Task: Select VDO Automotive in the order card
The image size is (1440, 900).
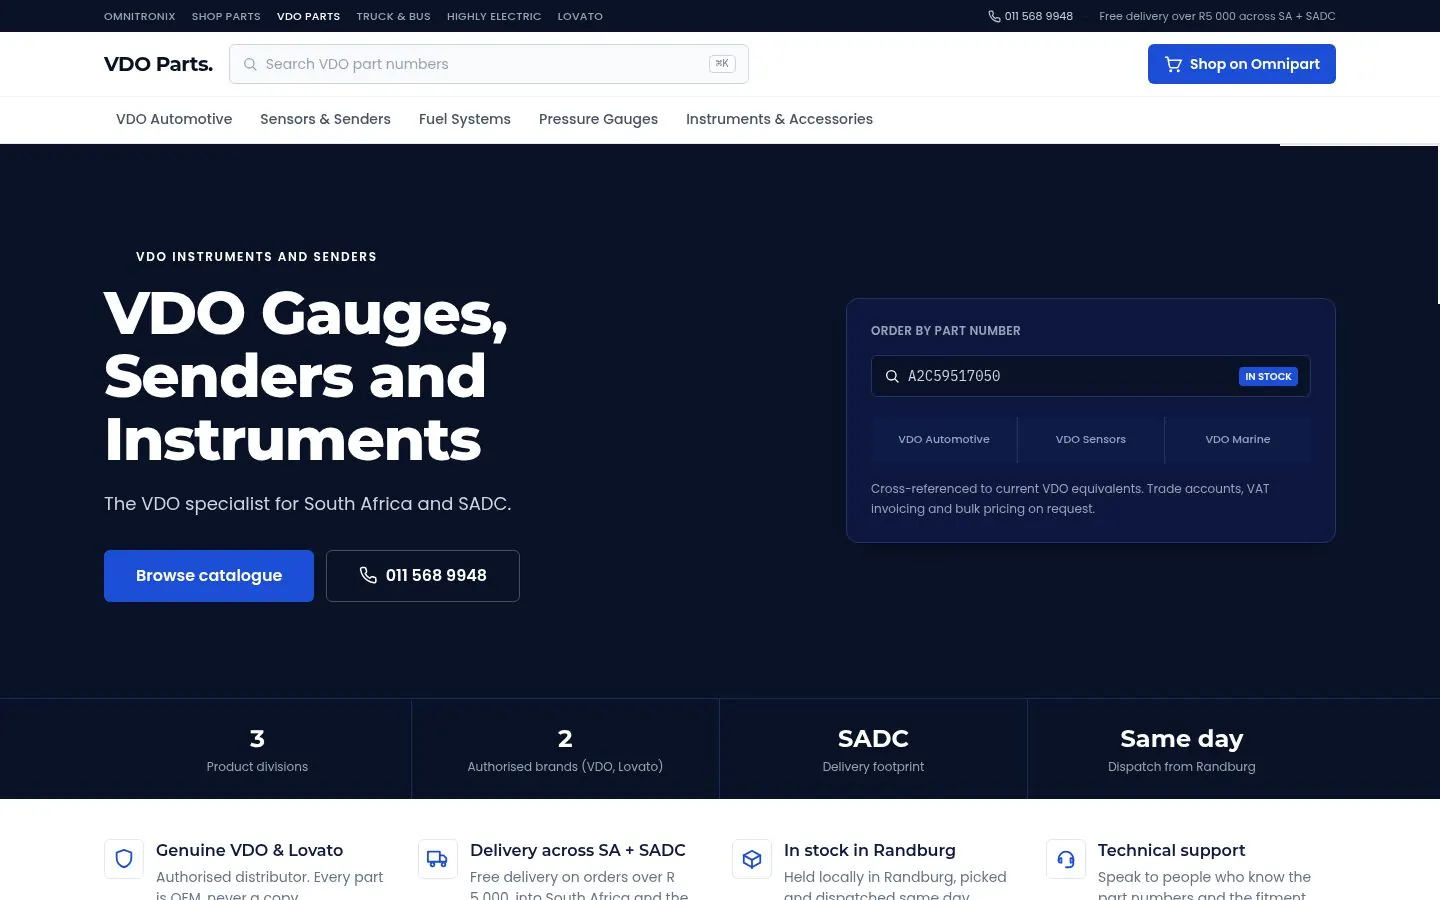Action: 944,439
